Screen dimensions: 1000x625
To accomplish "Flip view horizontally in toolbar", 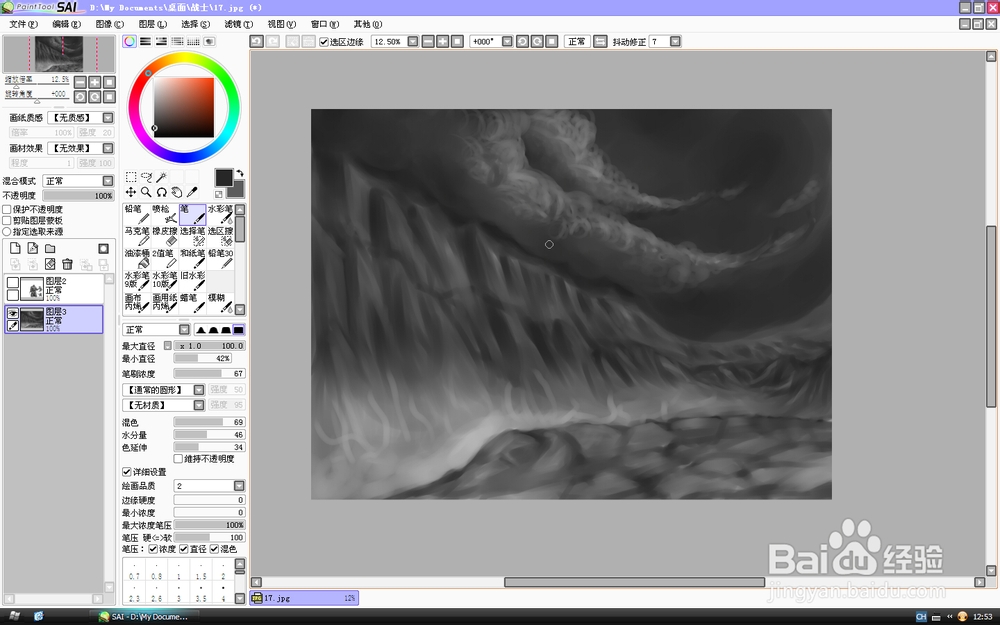I will click(600, 41).
